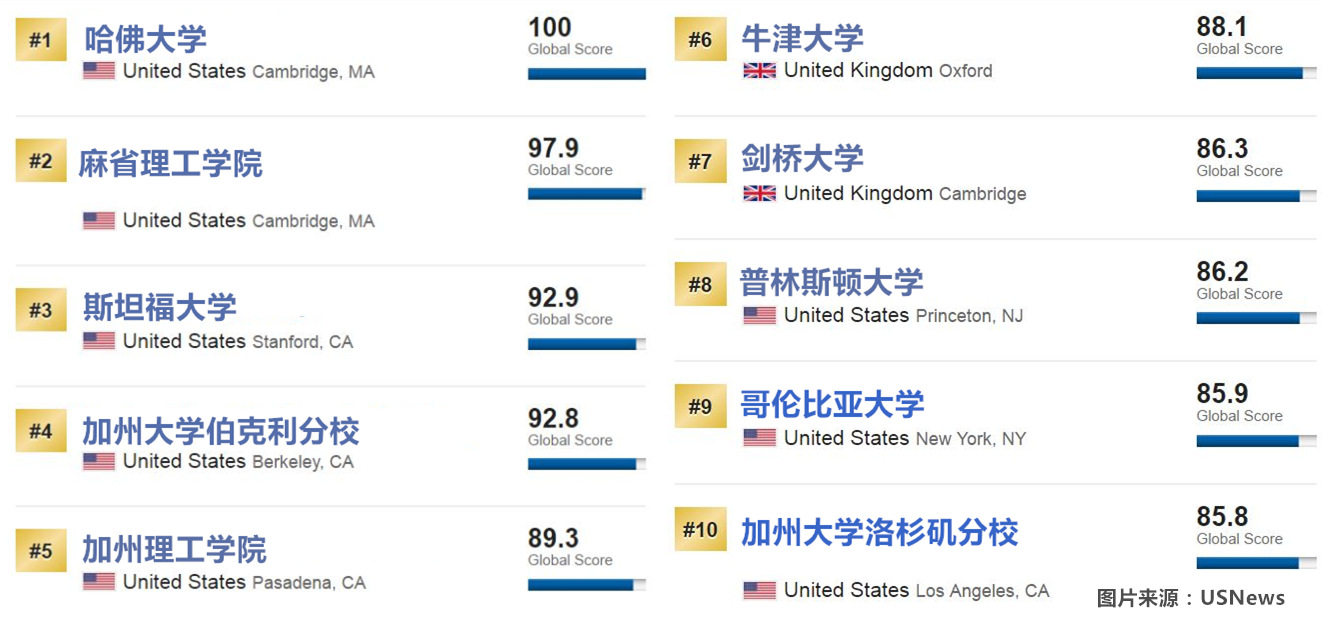Open the 哈佛大学 link
This screenshot has height=620, width=1322.
pyautogui.click(x=145, y=39)
